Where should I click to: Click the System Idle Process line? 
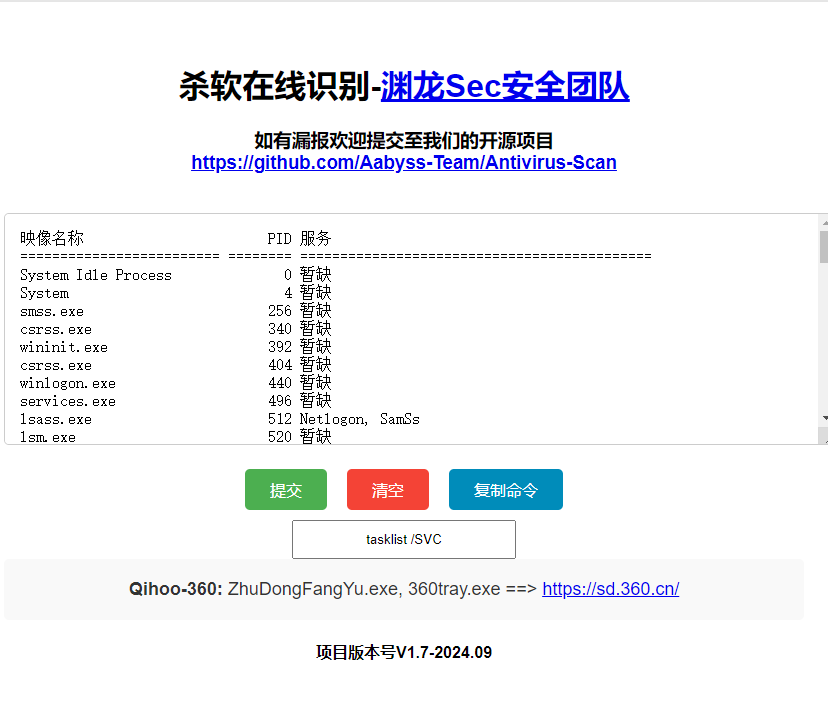(175, 275)
